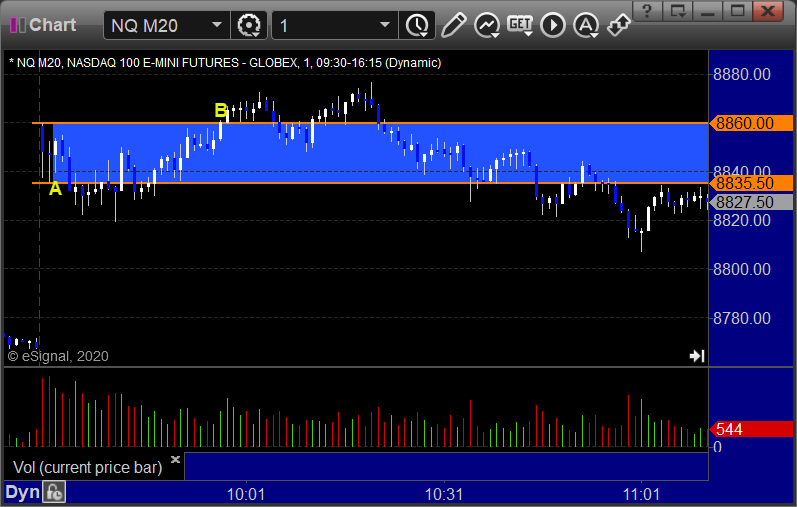Click the 544 volume value label
The width and height of the screenshot is (797, 507).
coord(751,429)
